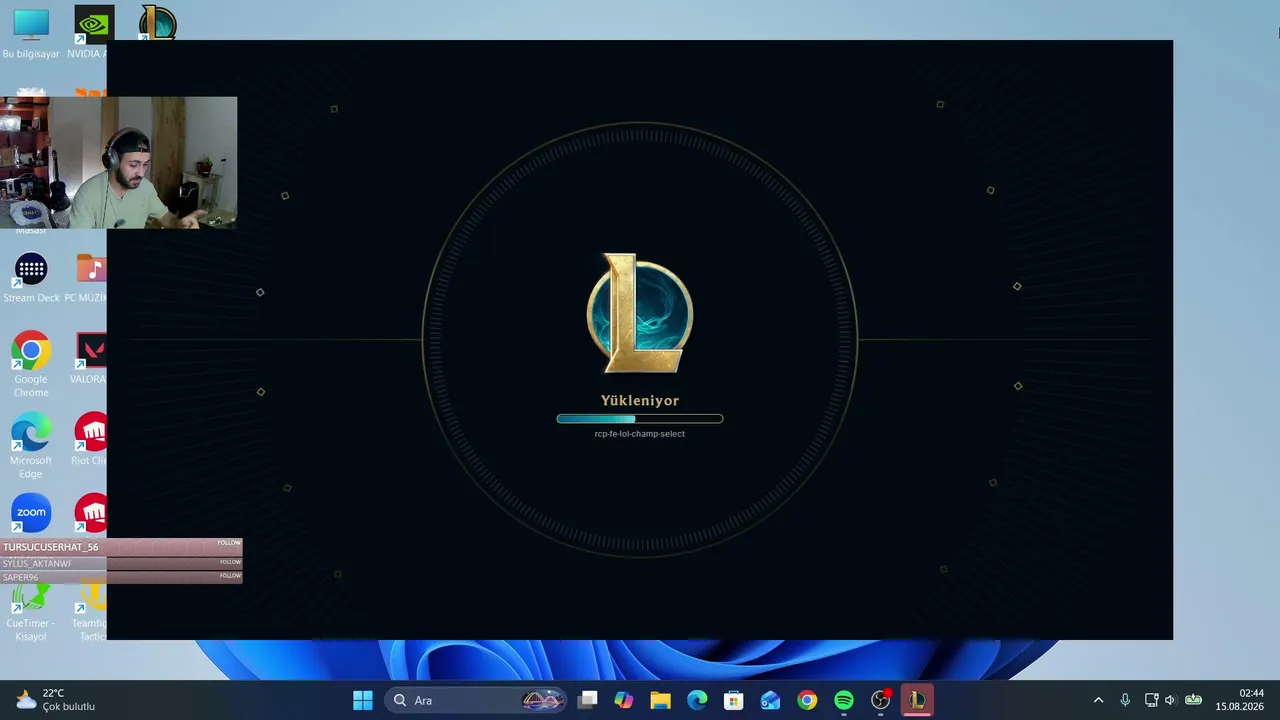Open the network icon in the system tray

click(1151, 700)
